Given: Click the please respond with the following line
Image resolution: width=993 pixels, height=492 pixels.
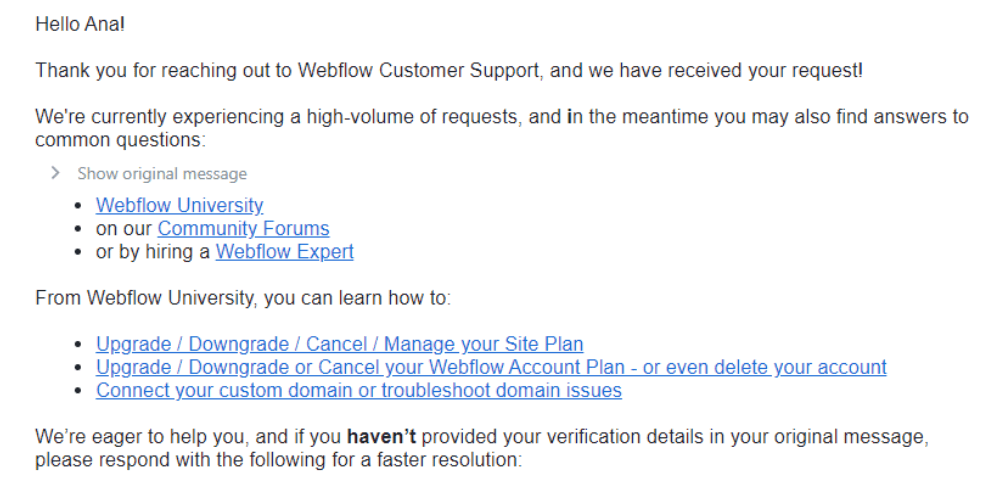Looking at the screenshot, I should point(279,460).
